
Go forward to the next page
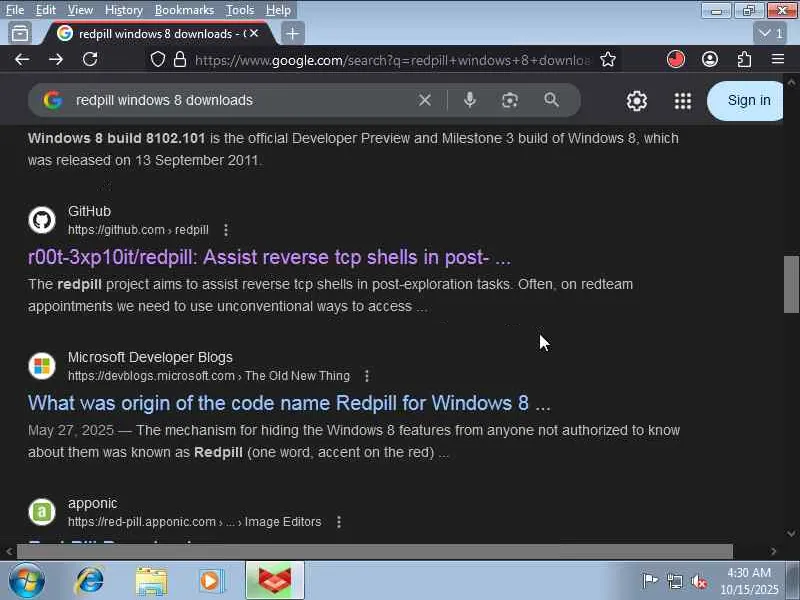click(x=56, y=60)
